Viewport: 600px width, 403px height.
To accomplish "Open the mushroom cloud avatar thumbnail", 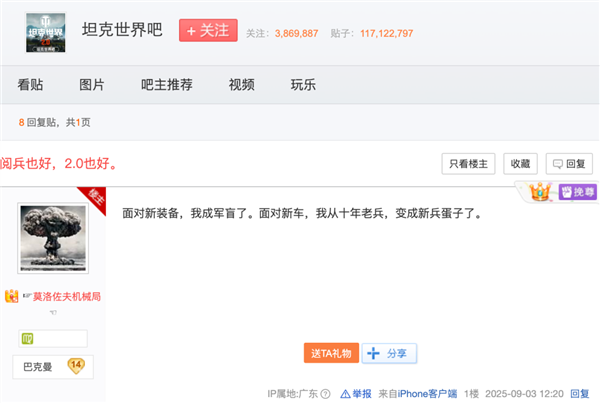I will (52, 239).
